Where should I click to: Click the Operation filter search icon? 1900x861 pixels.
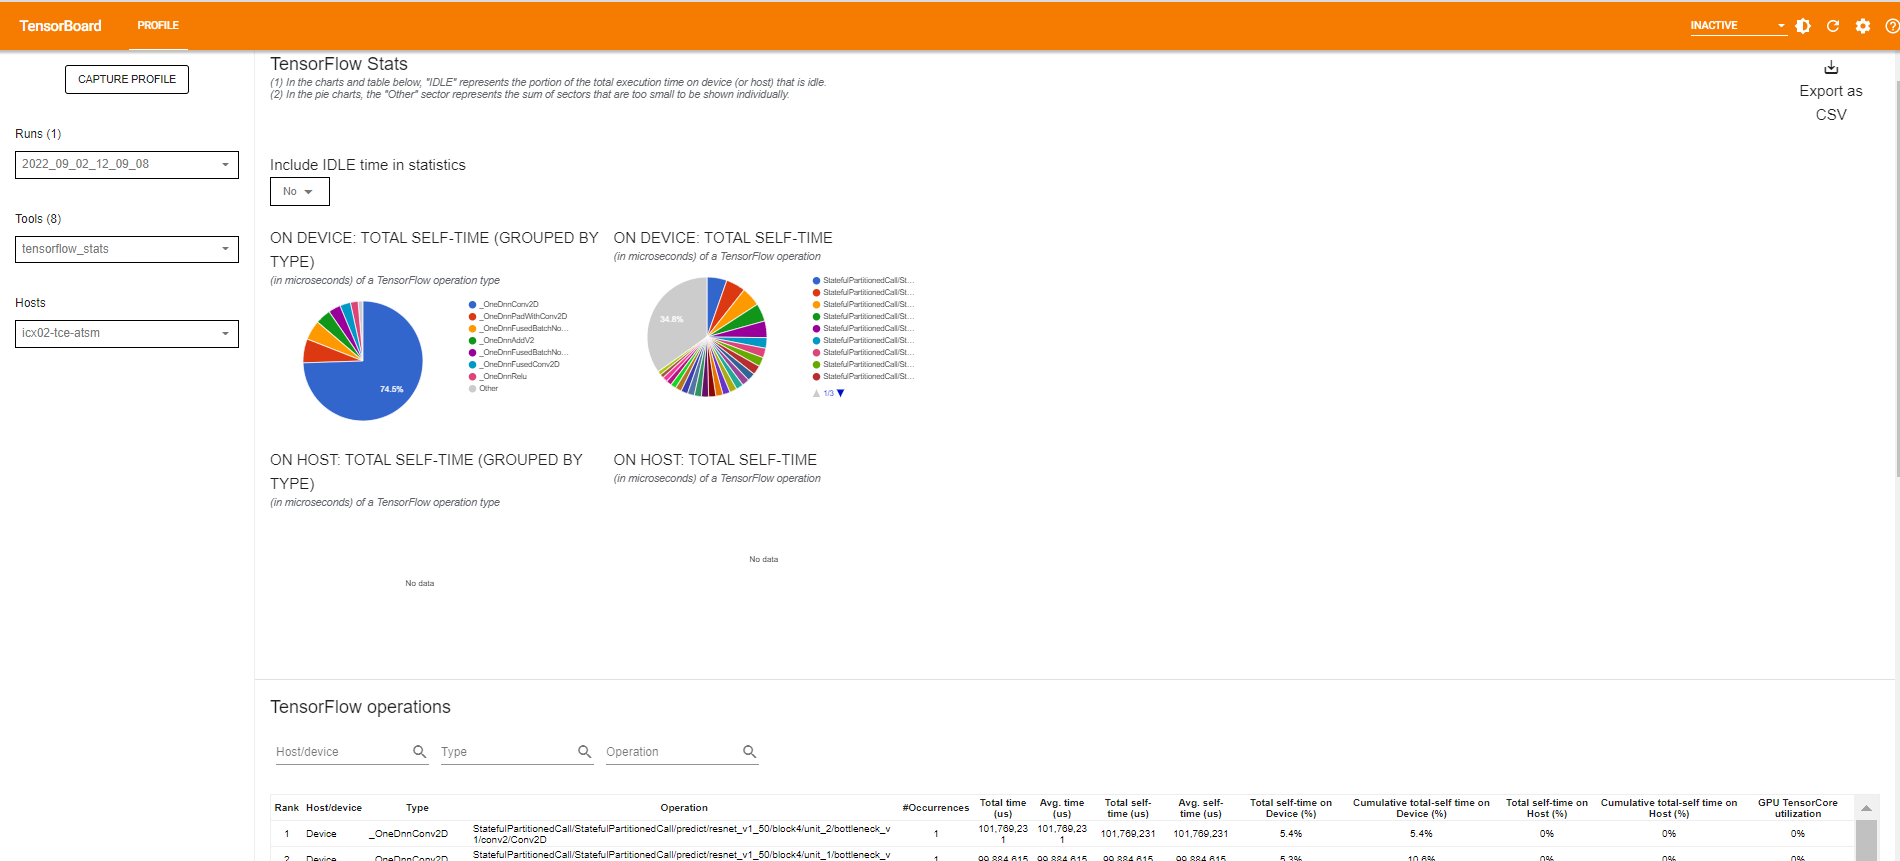pyautogui.click(x=750, y=751)
